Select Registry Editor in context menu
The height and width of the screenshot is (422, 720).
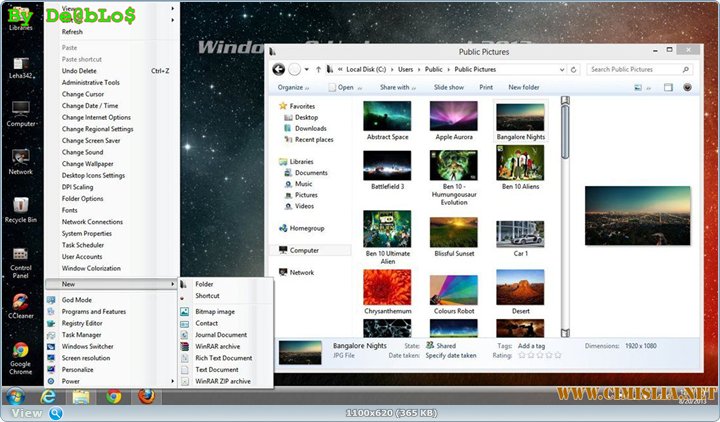[x=82, y=323]
